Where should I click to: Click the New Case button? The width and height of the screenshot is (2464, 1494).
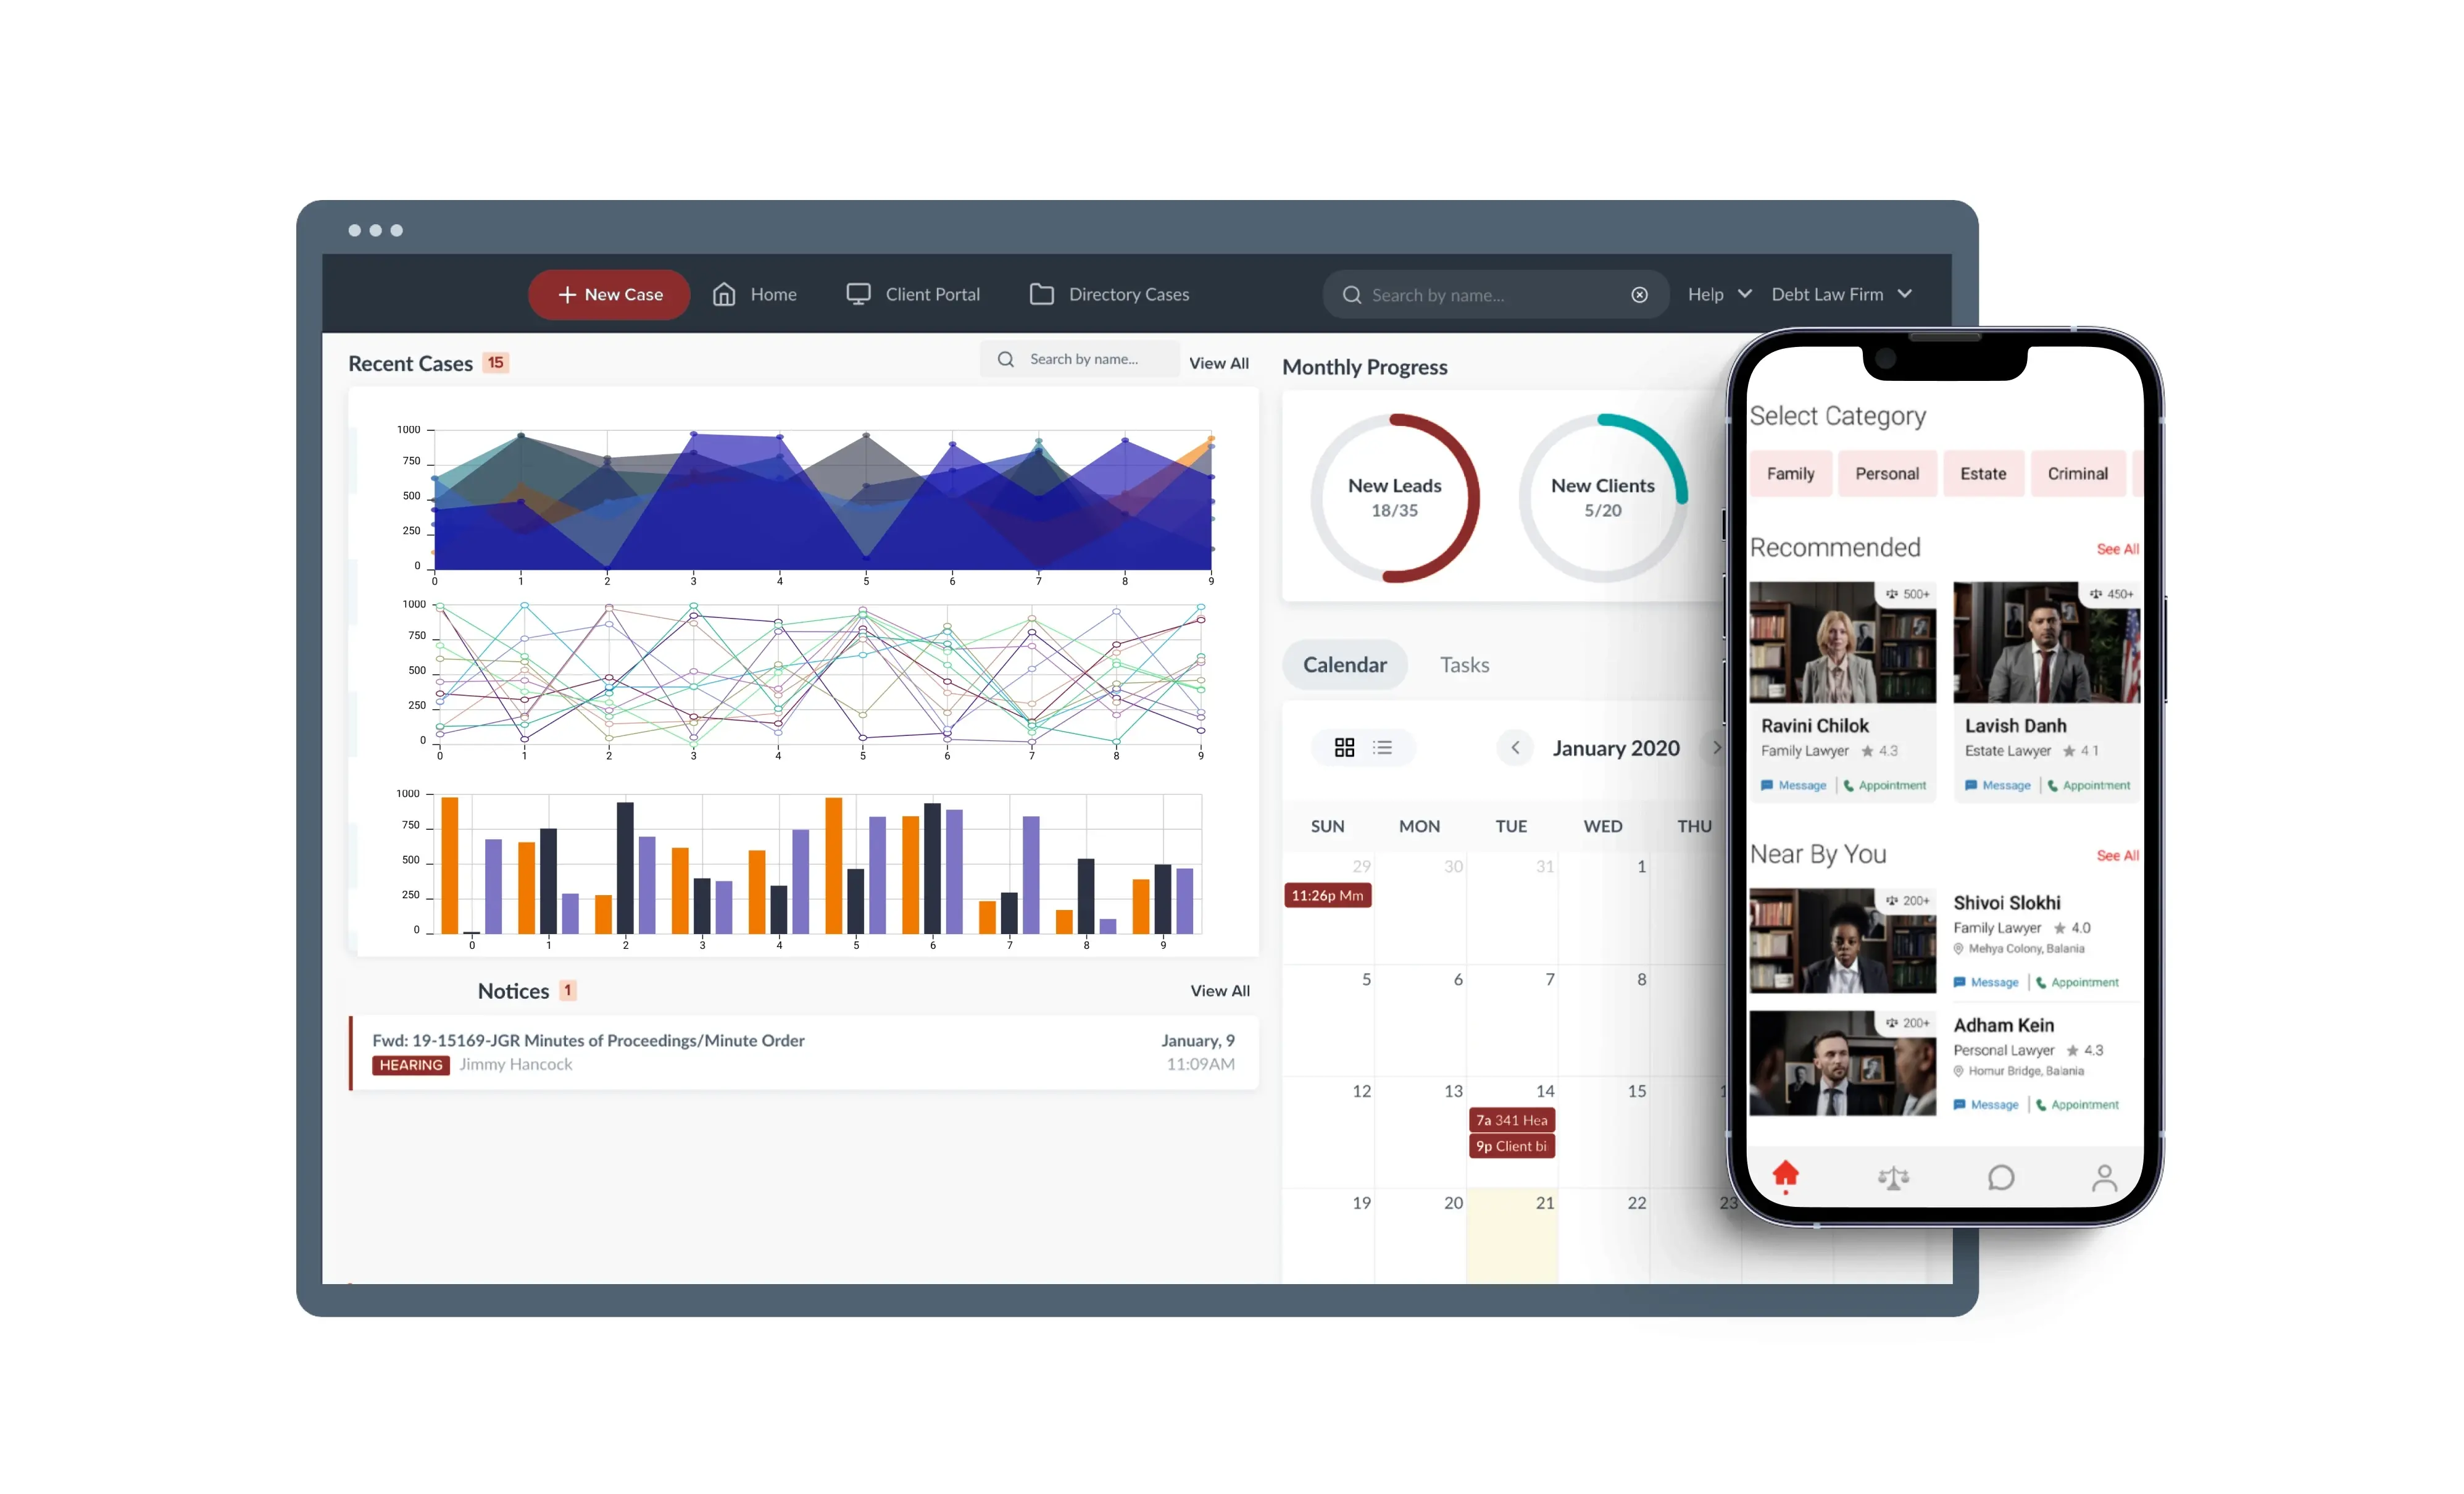(606, 294)
